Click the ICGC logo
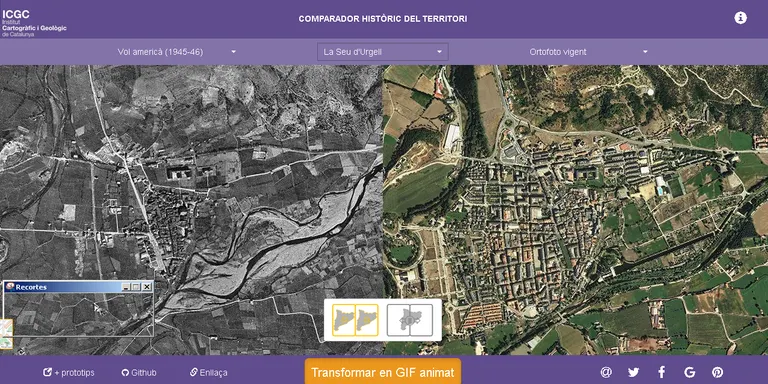This screenshot has width=768, height=384. click(x=34, y=23)
